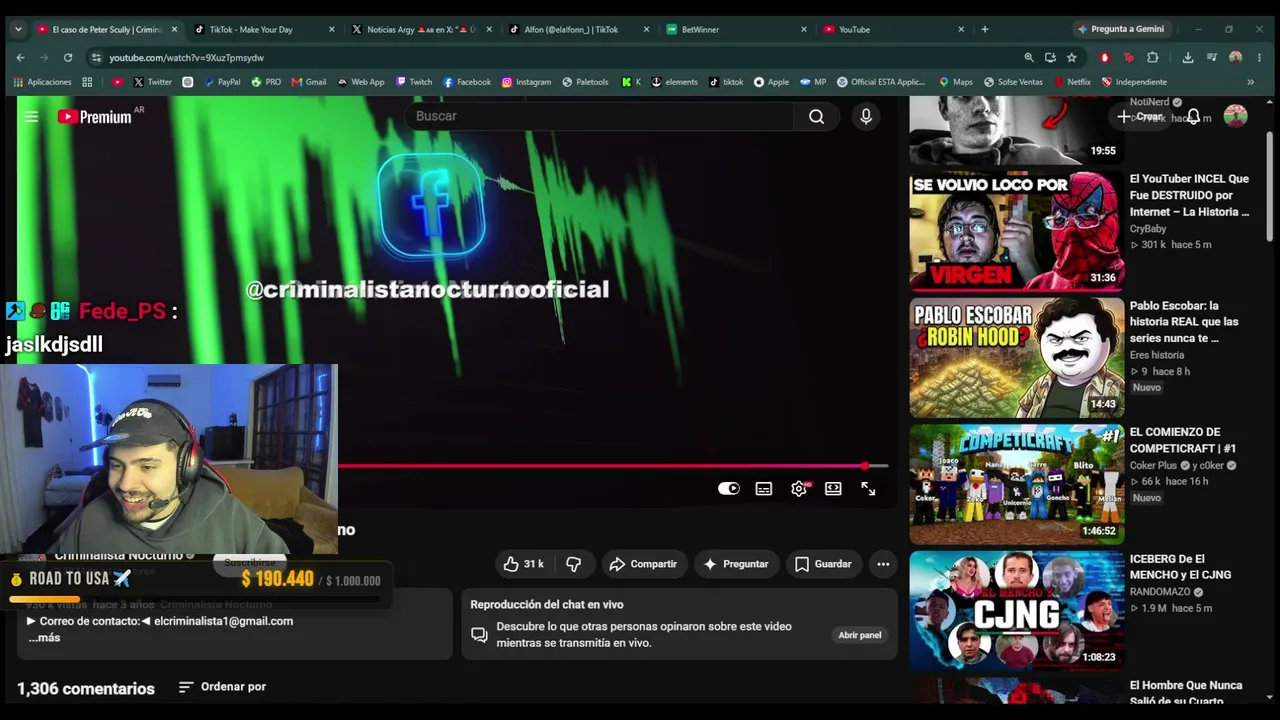Like the video with 31 k likes
Screen dimensions: 1280x720
(524, 564)
